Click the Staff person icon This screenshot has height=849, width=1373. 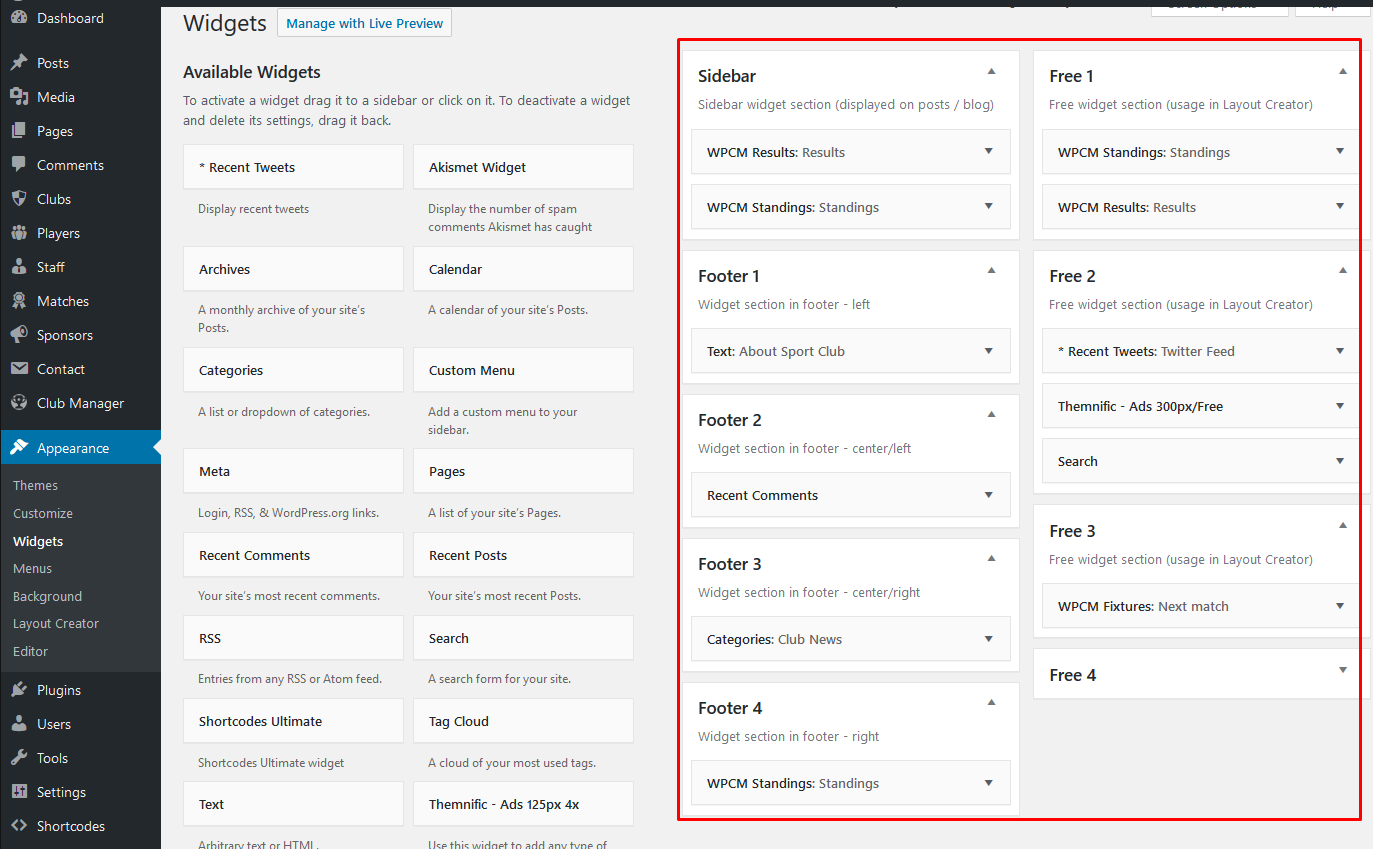click(19, 267)
